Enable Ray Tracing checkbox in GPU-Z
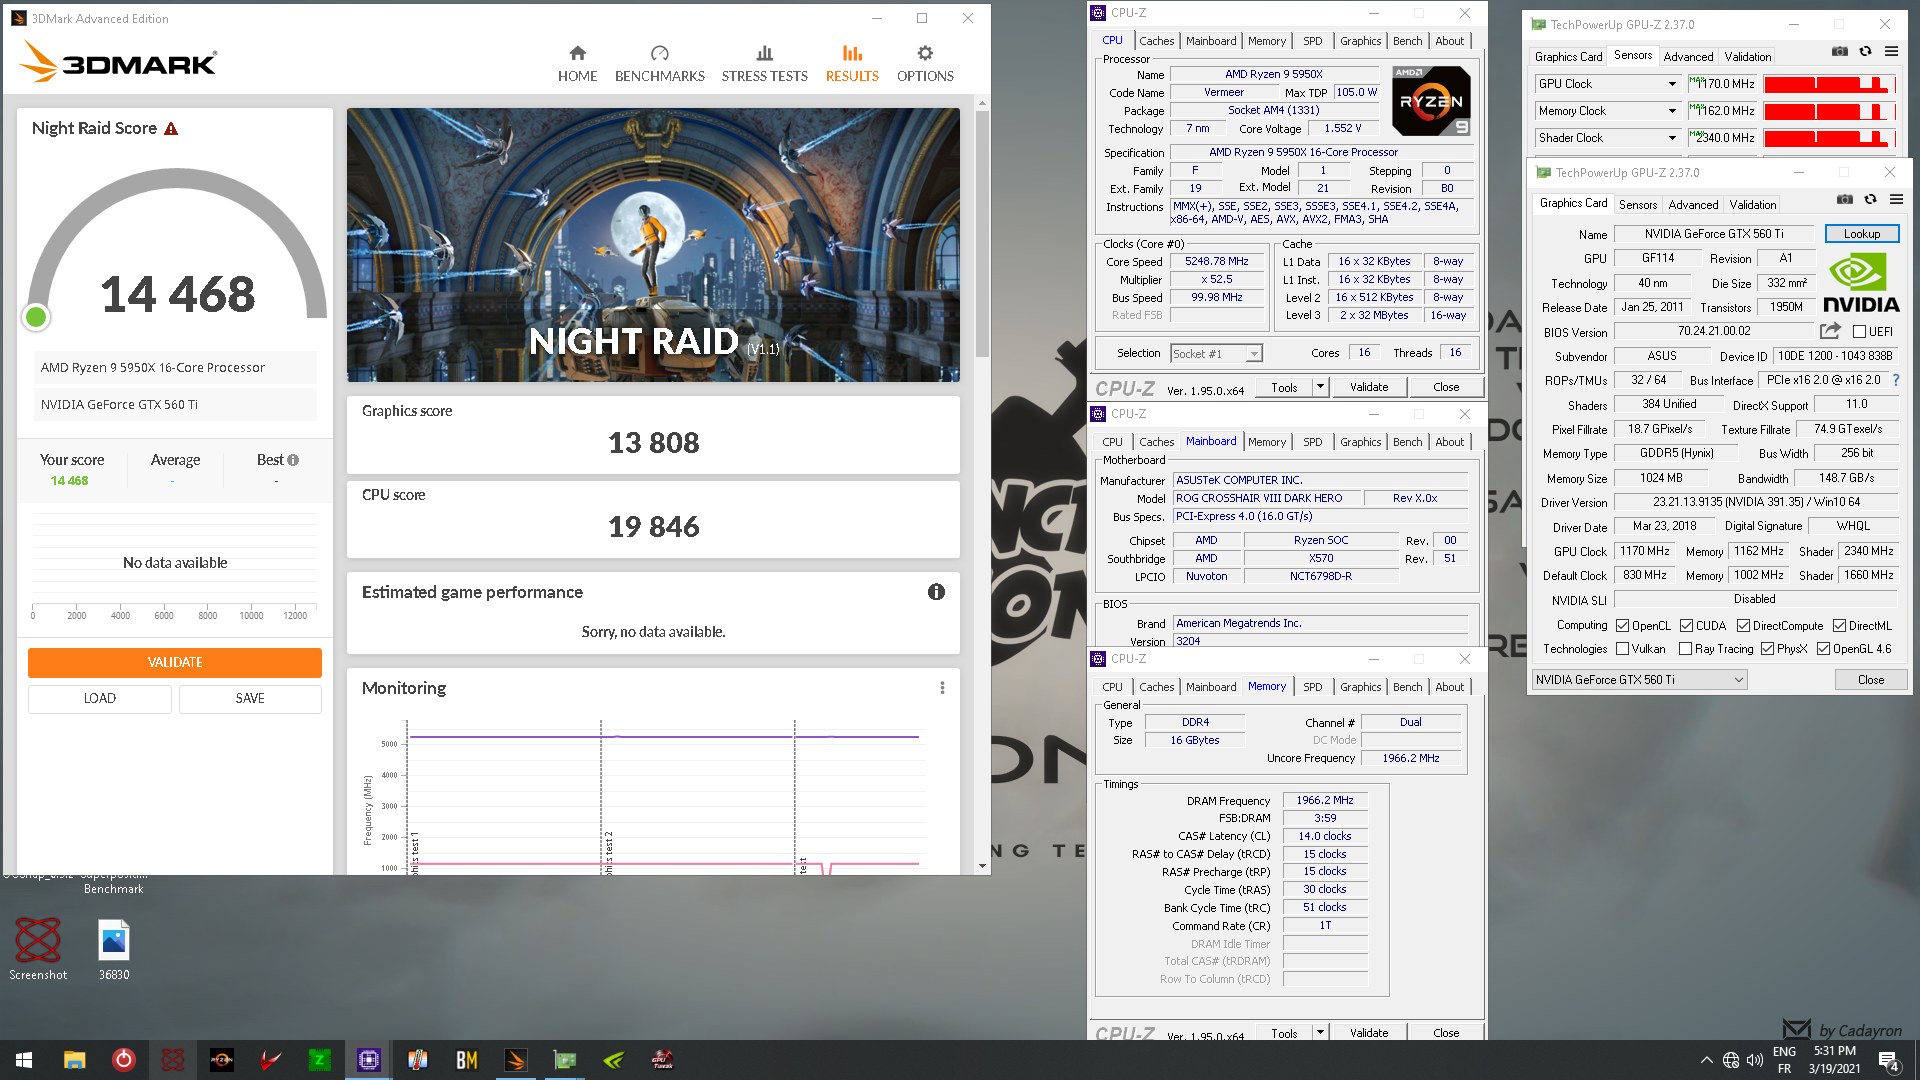The image size is (1920, 1080). pyautogui.click(x=1685, y=649)
